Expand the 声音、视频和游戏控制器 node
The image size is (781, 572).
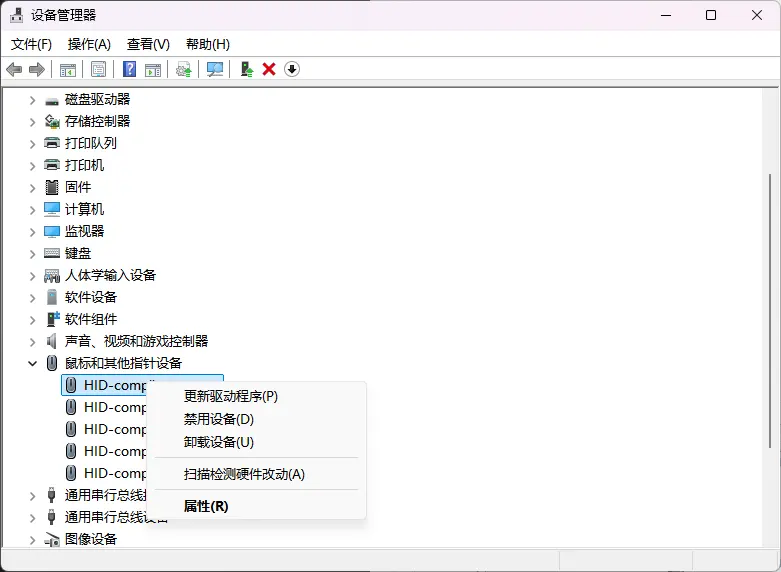point(32,342)
